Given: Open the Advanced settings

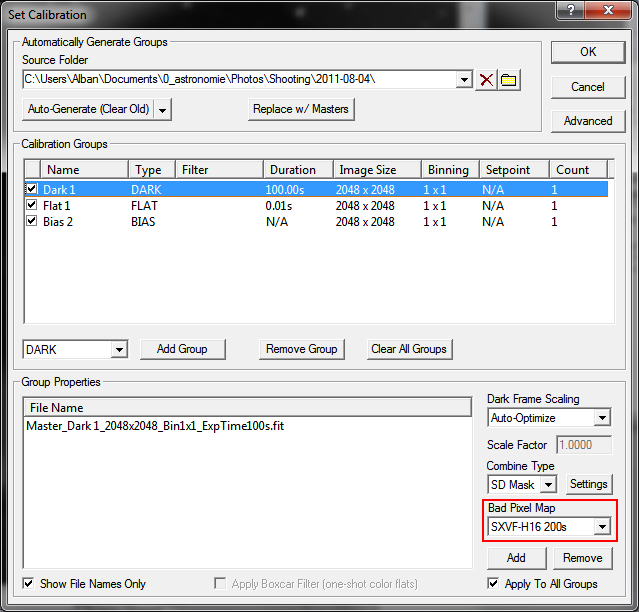Looking at the screenshot, I should pos(588,121).
